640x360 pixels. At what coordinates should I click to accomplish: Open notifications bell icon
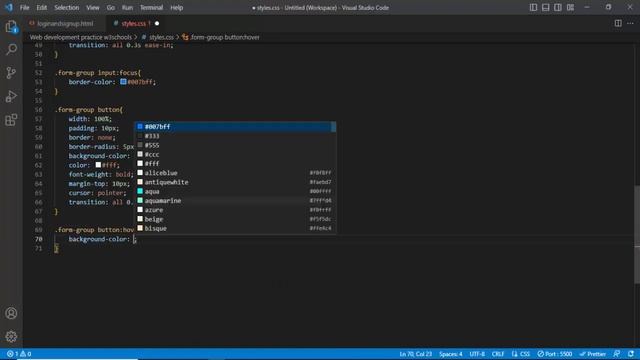tap(631, 354)
